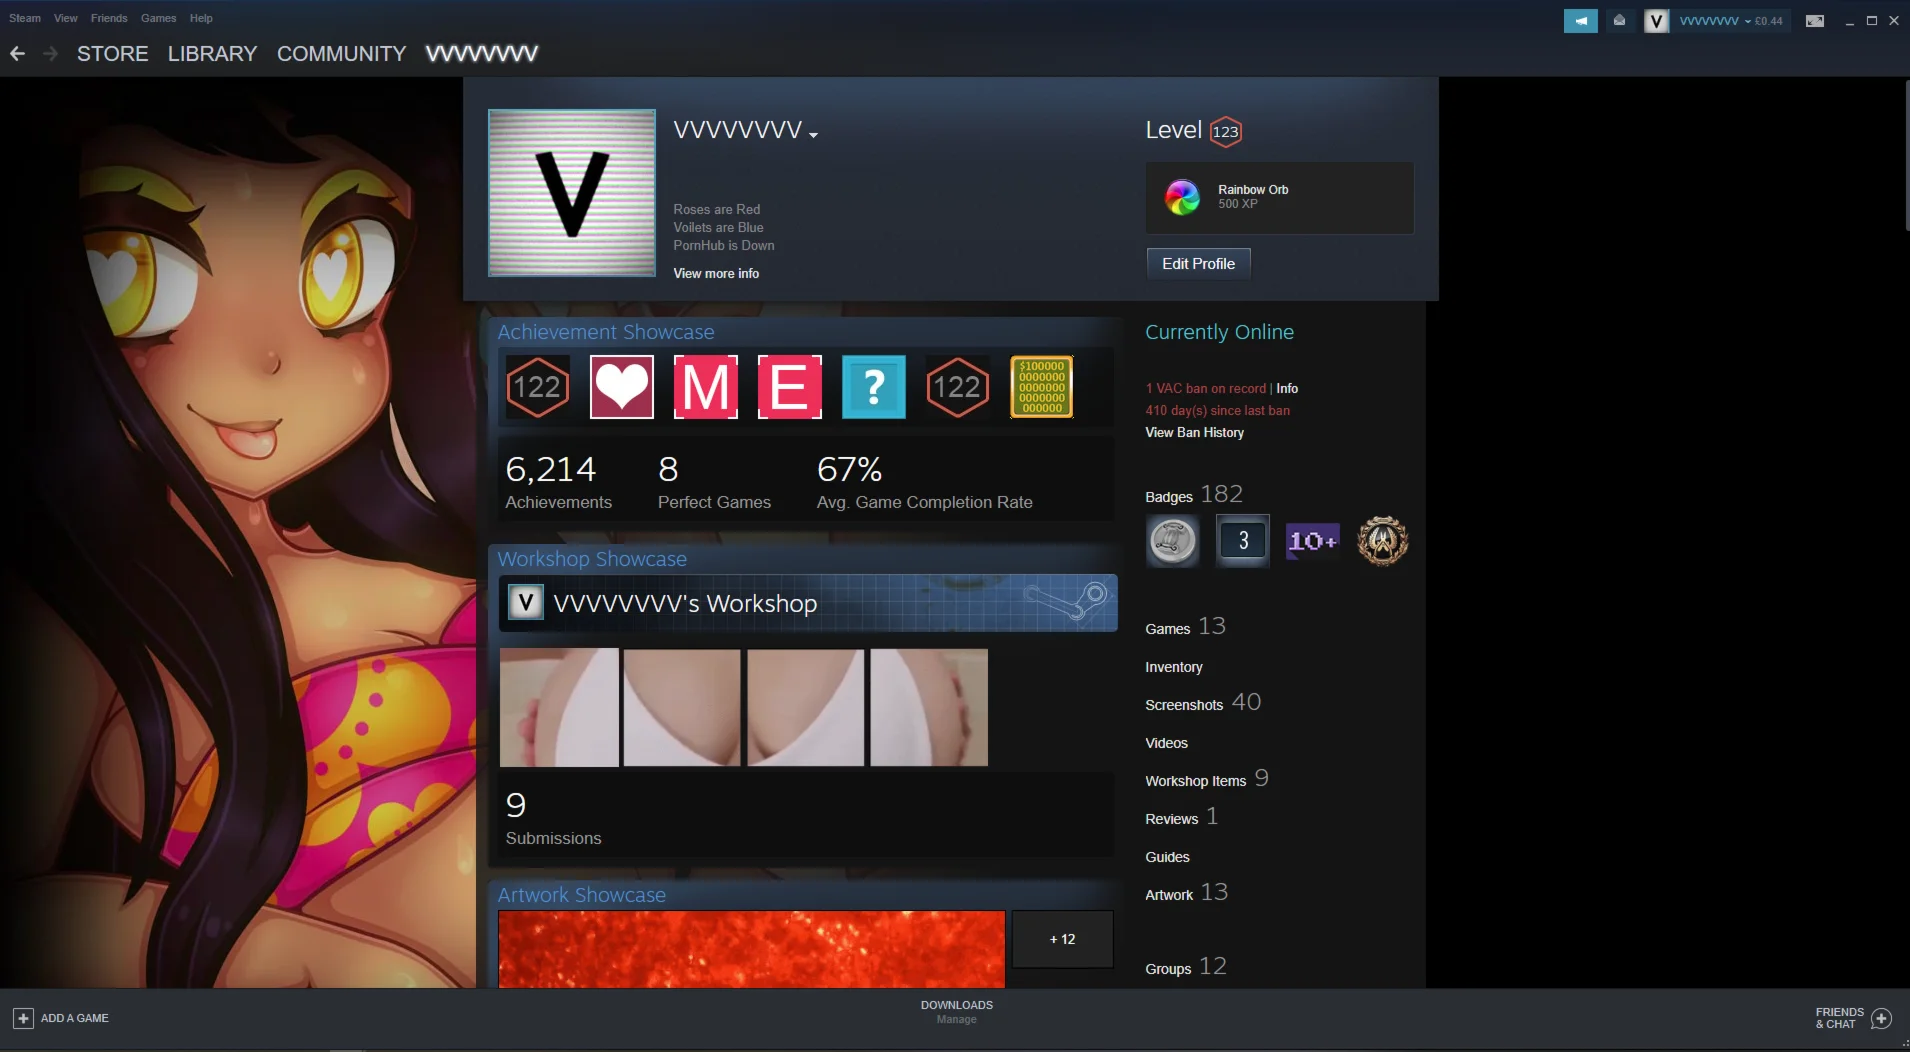Viewport: 1910px width, 1052px height.
Task: Open the inbox notifications icon
Action: (x=1619, y=20)
